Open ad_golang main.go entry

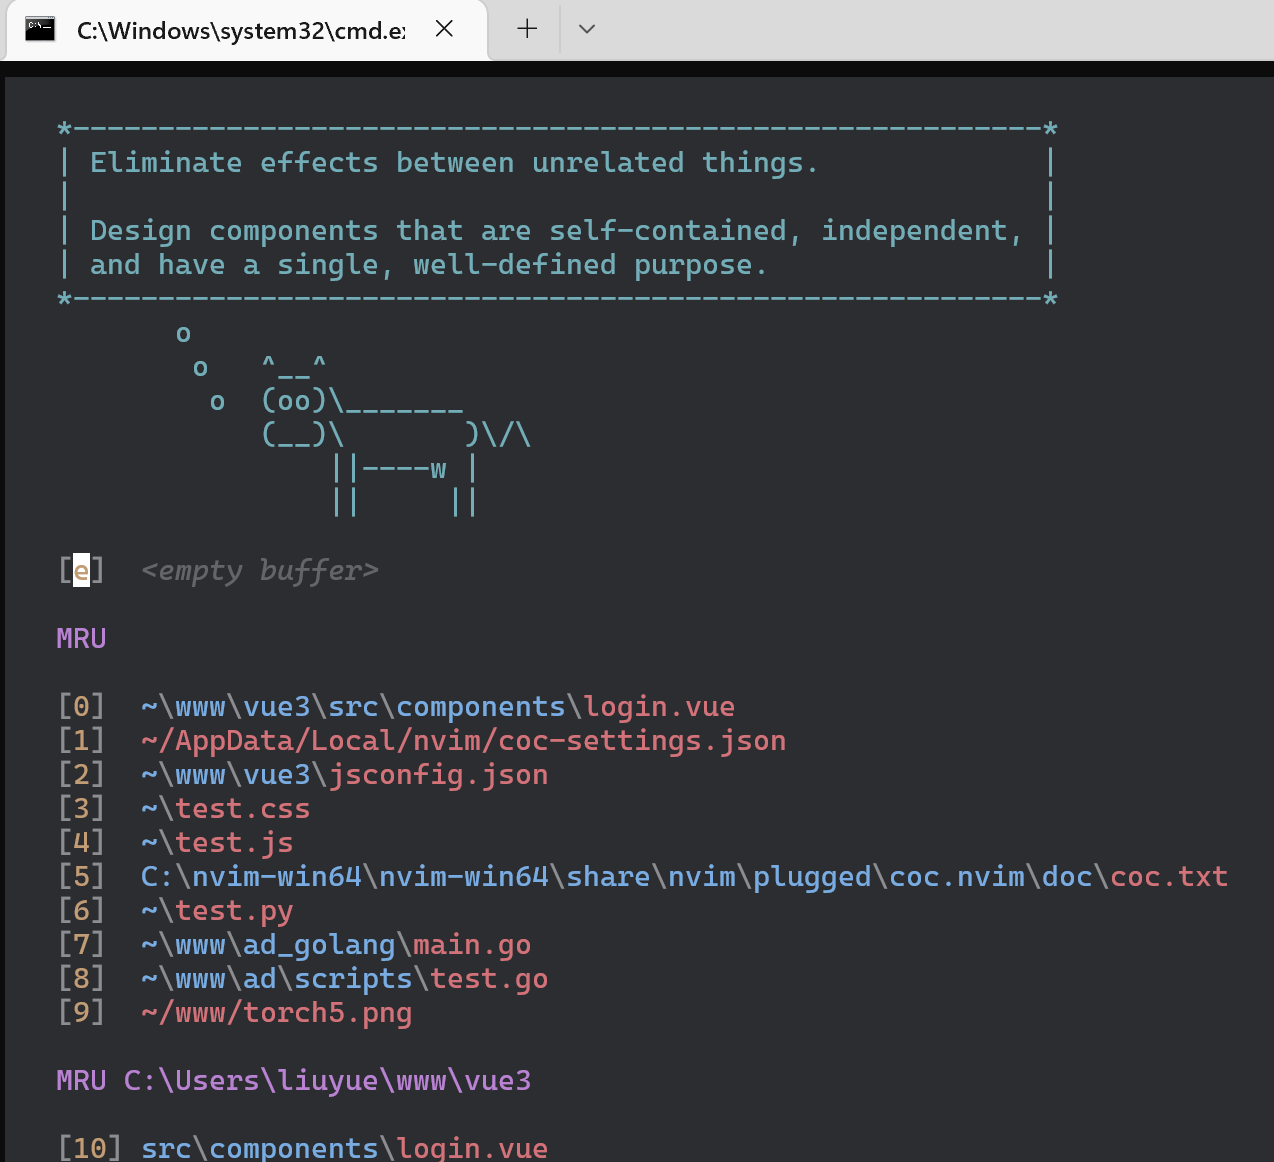click(335, 945)
